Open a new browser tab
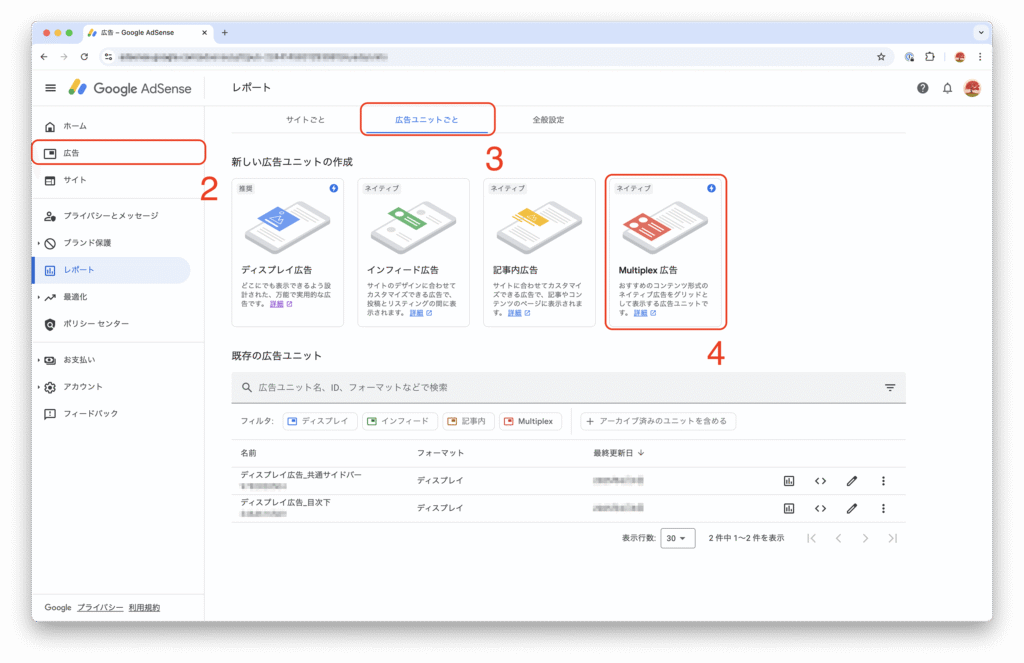Screen dimensions: 1024x663 (225, 33)
